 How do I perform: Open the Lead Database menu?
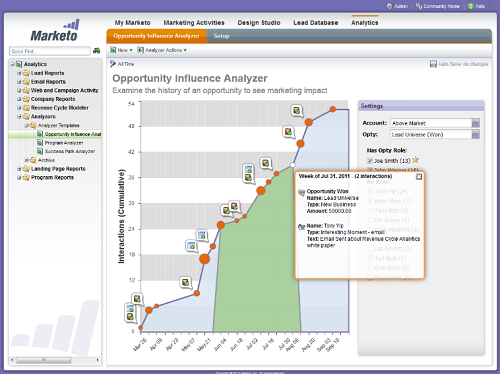tap(315, 23)
